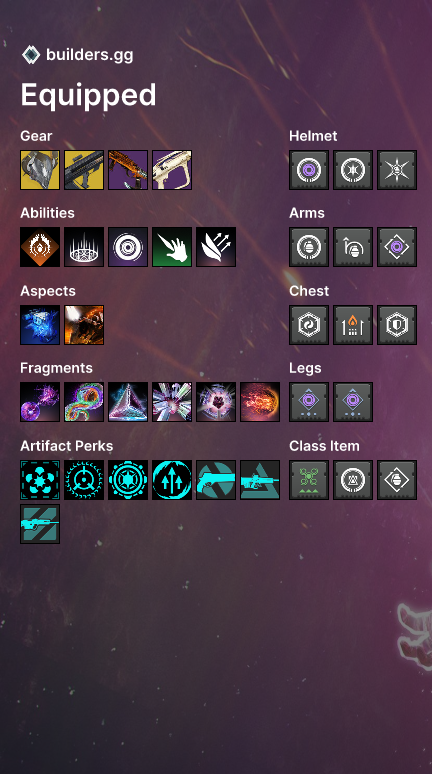Click the first Helmet mod with purple ring
This screenshot has width=432, height=774.
(309, 170)
